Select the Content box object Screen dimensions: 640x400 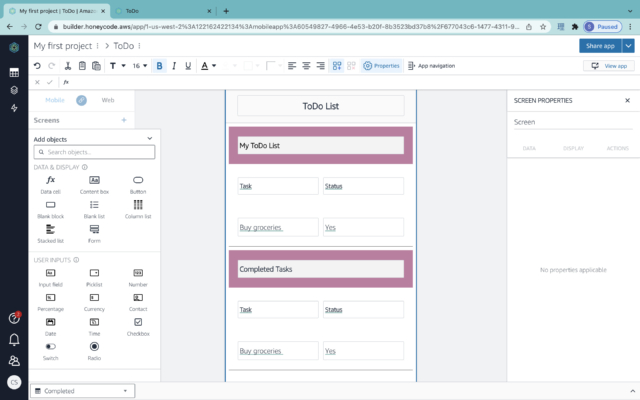pyautogui.click(x=94, y=184)
